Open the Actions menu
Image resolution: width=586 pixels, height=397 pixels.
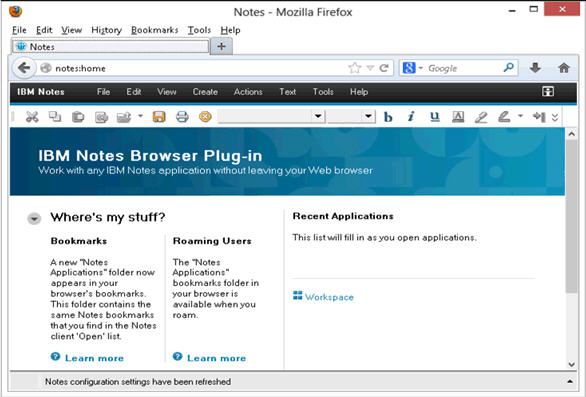[248, 92]
